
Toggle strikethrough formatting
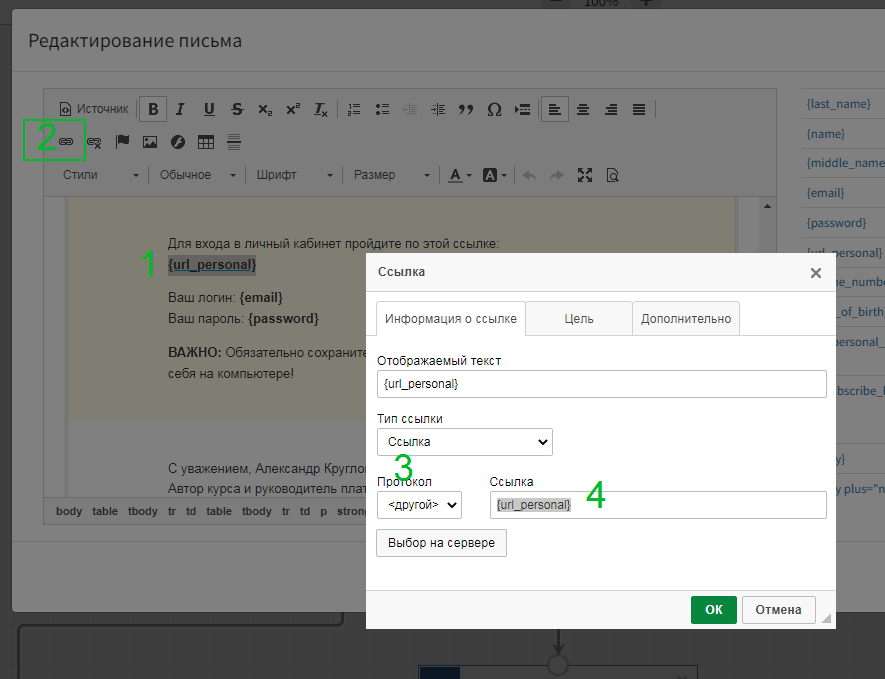tap(237, 109)
